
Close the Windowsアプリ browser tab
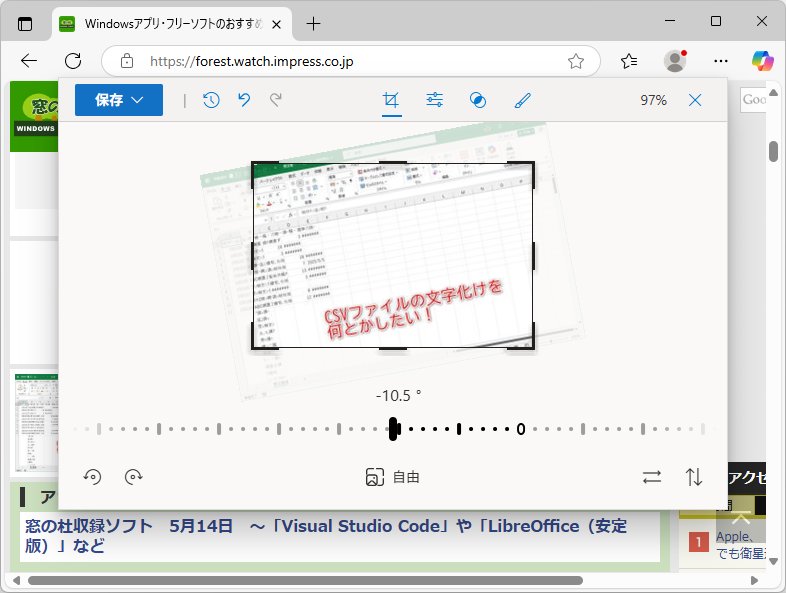click(276, 24)
